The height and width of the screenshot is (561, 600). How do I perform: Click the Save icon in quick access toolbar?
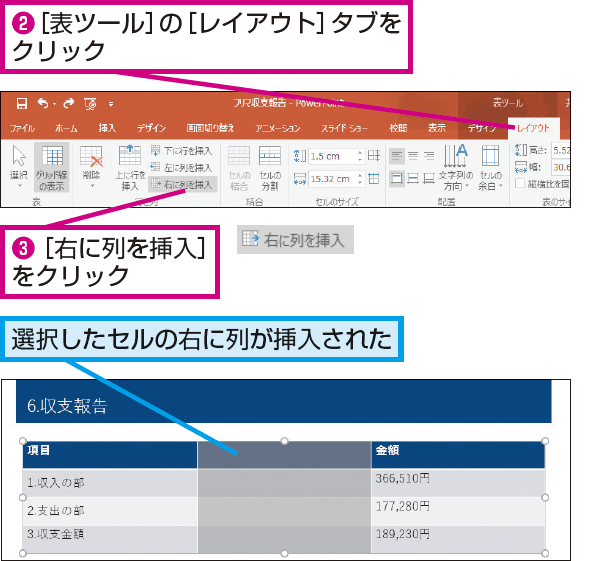pyautogui.click(x=21, y=103)
